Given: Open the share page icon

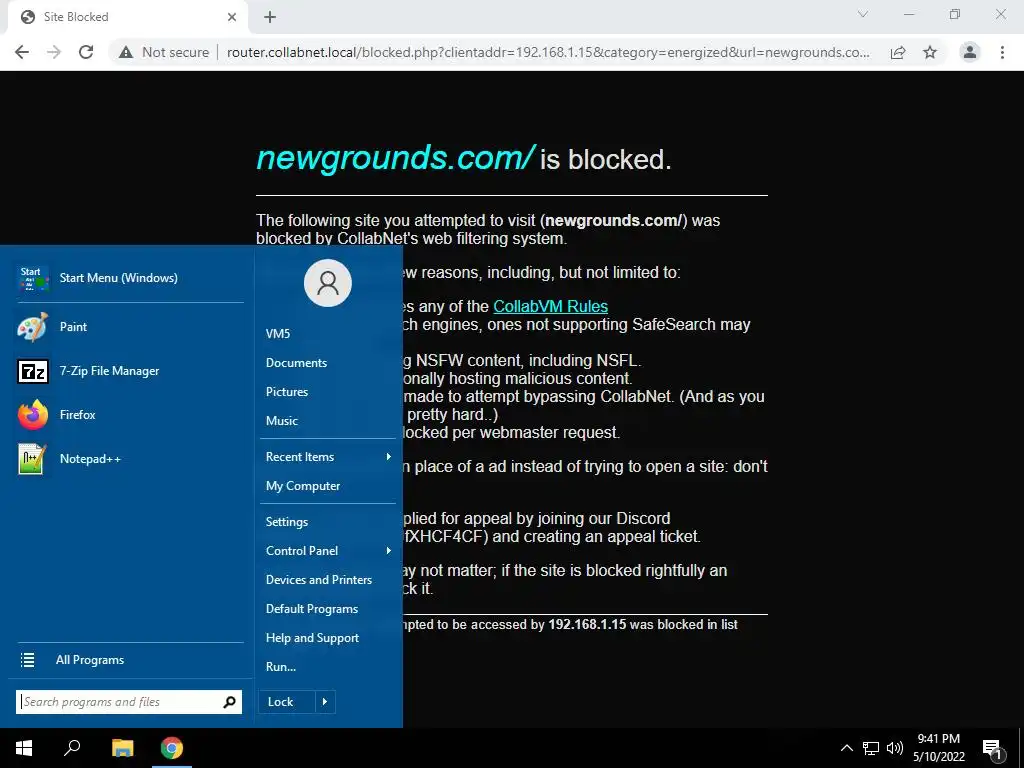Looking at the screenshot, I should (898, 52).
